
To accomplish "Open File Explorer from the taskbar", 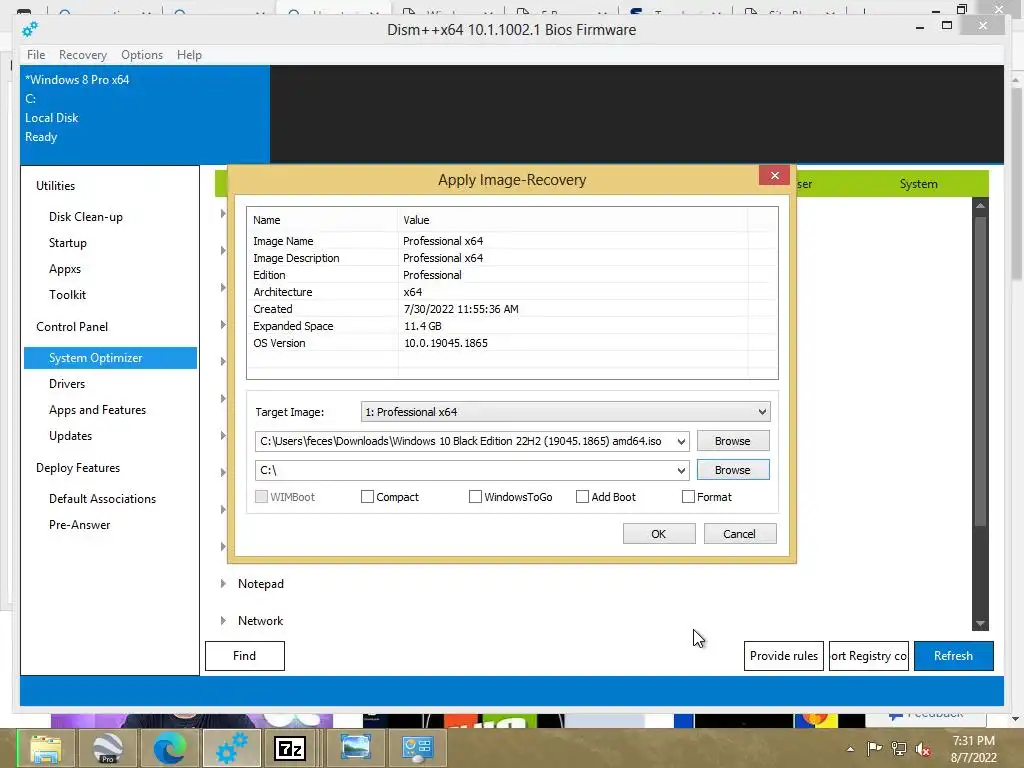I will (46, 748).
